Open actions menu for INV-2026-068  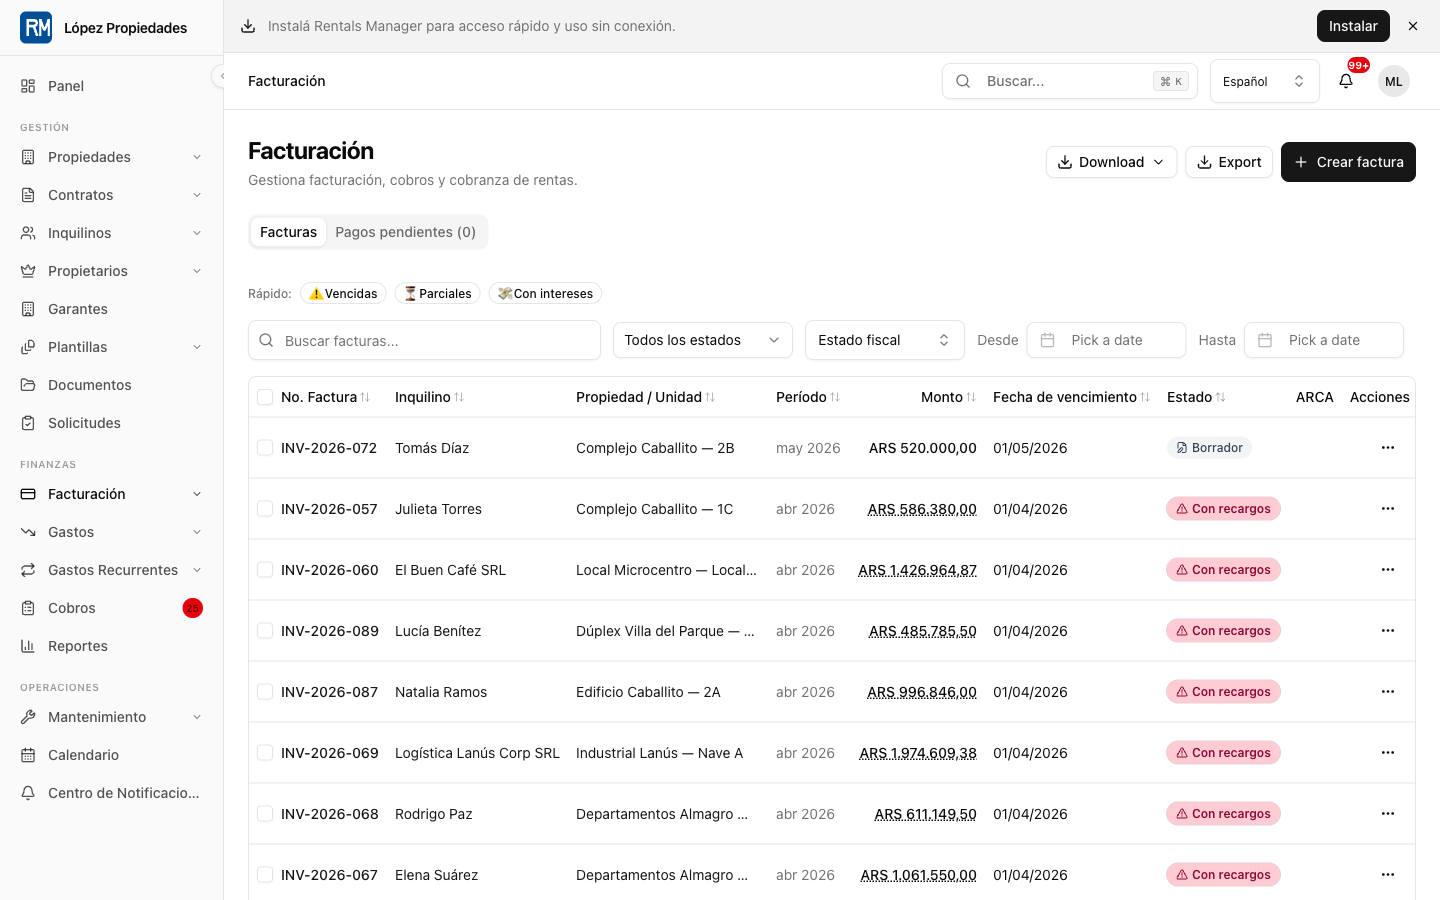pos(1388,814)
